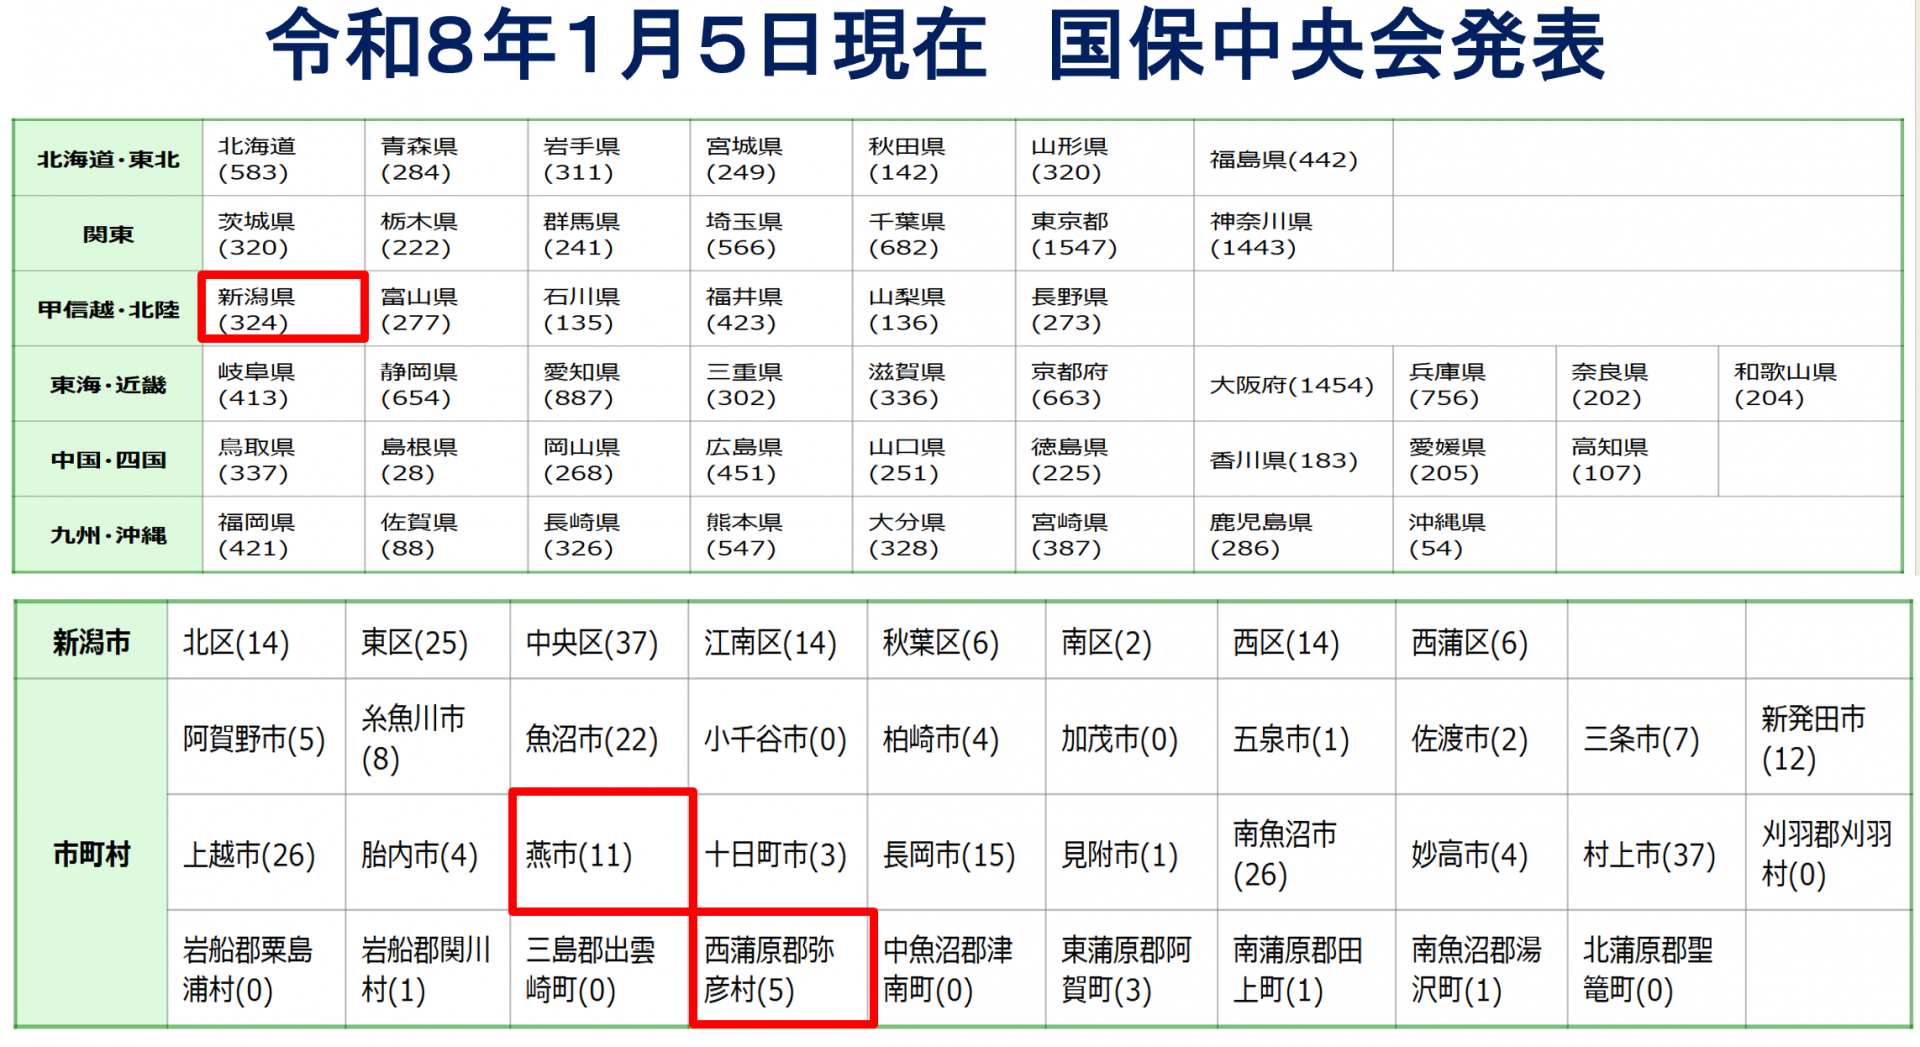The image size is (1920, 1047).
Task: Select the 市町村 row header
Action: pyautogui.click(x=91, y=854)
